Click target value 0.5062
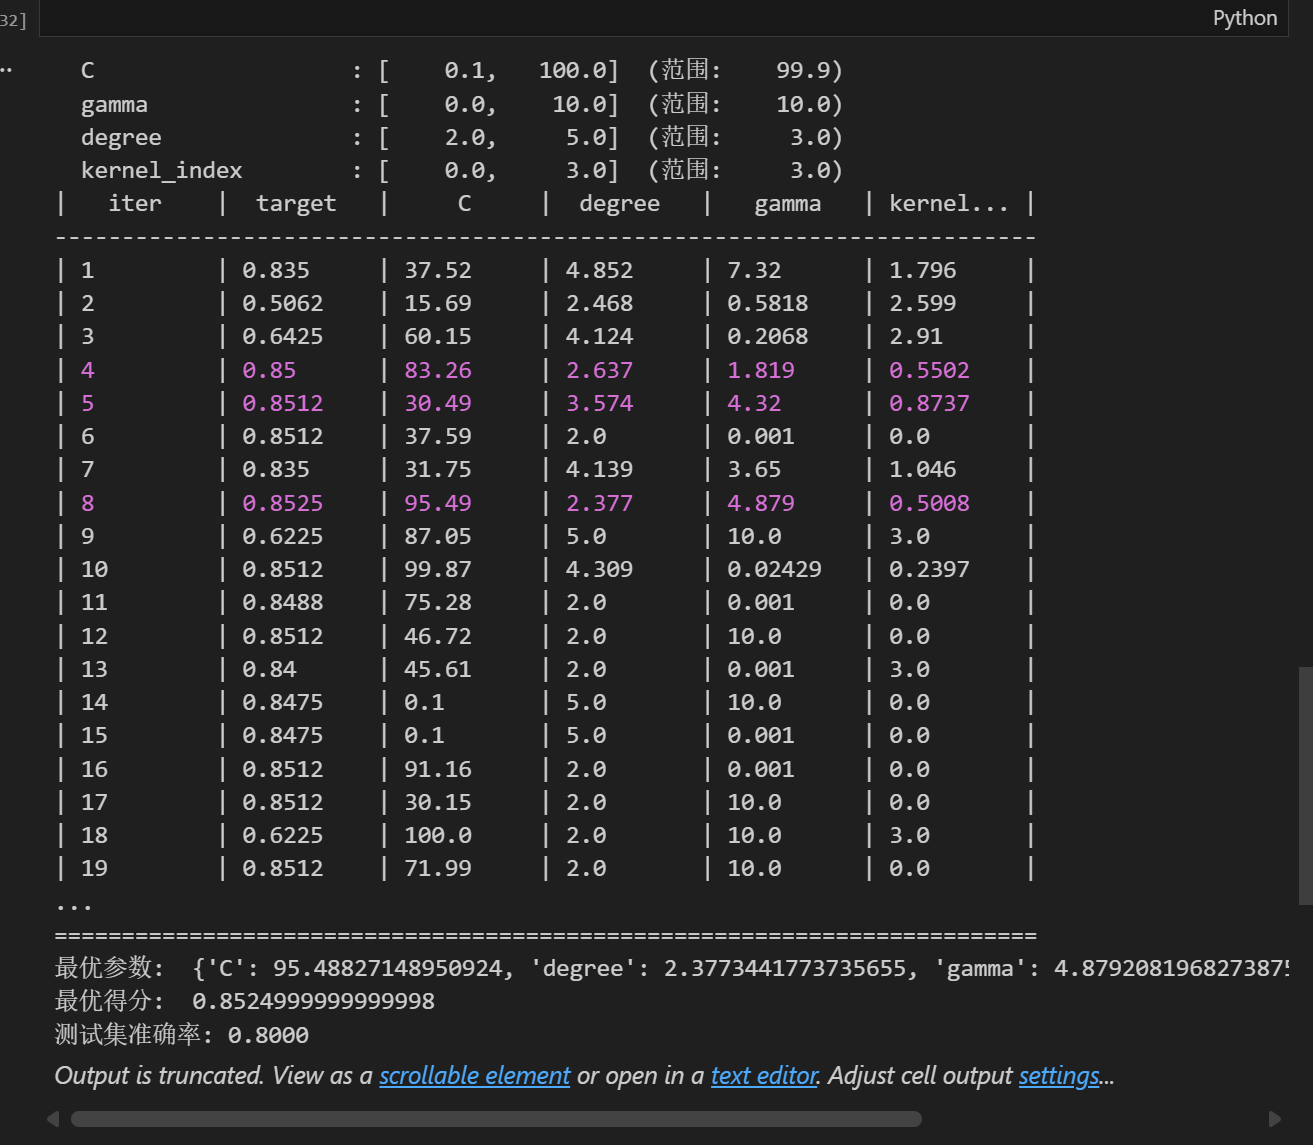The image size is (1313, 1145). 283,304
